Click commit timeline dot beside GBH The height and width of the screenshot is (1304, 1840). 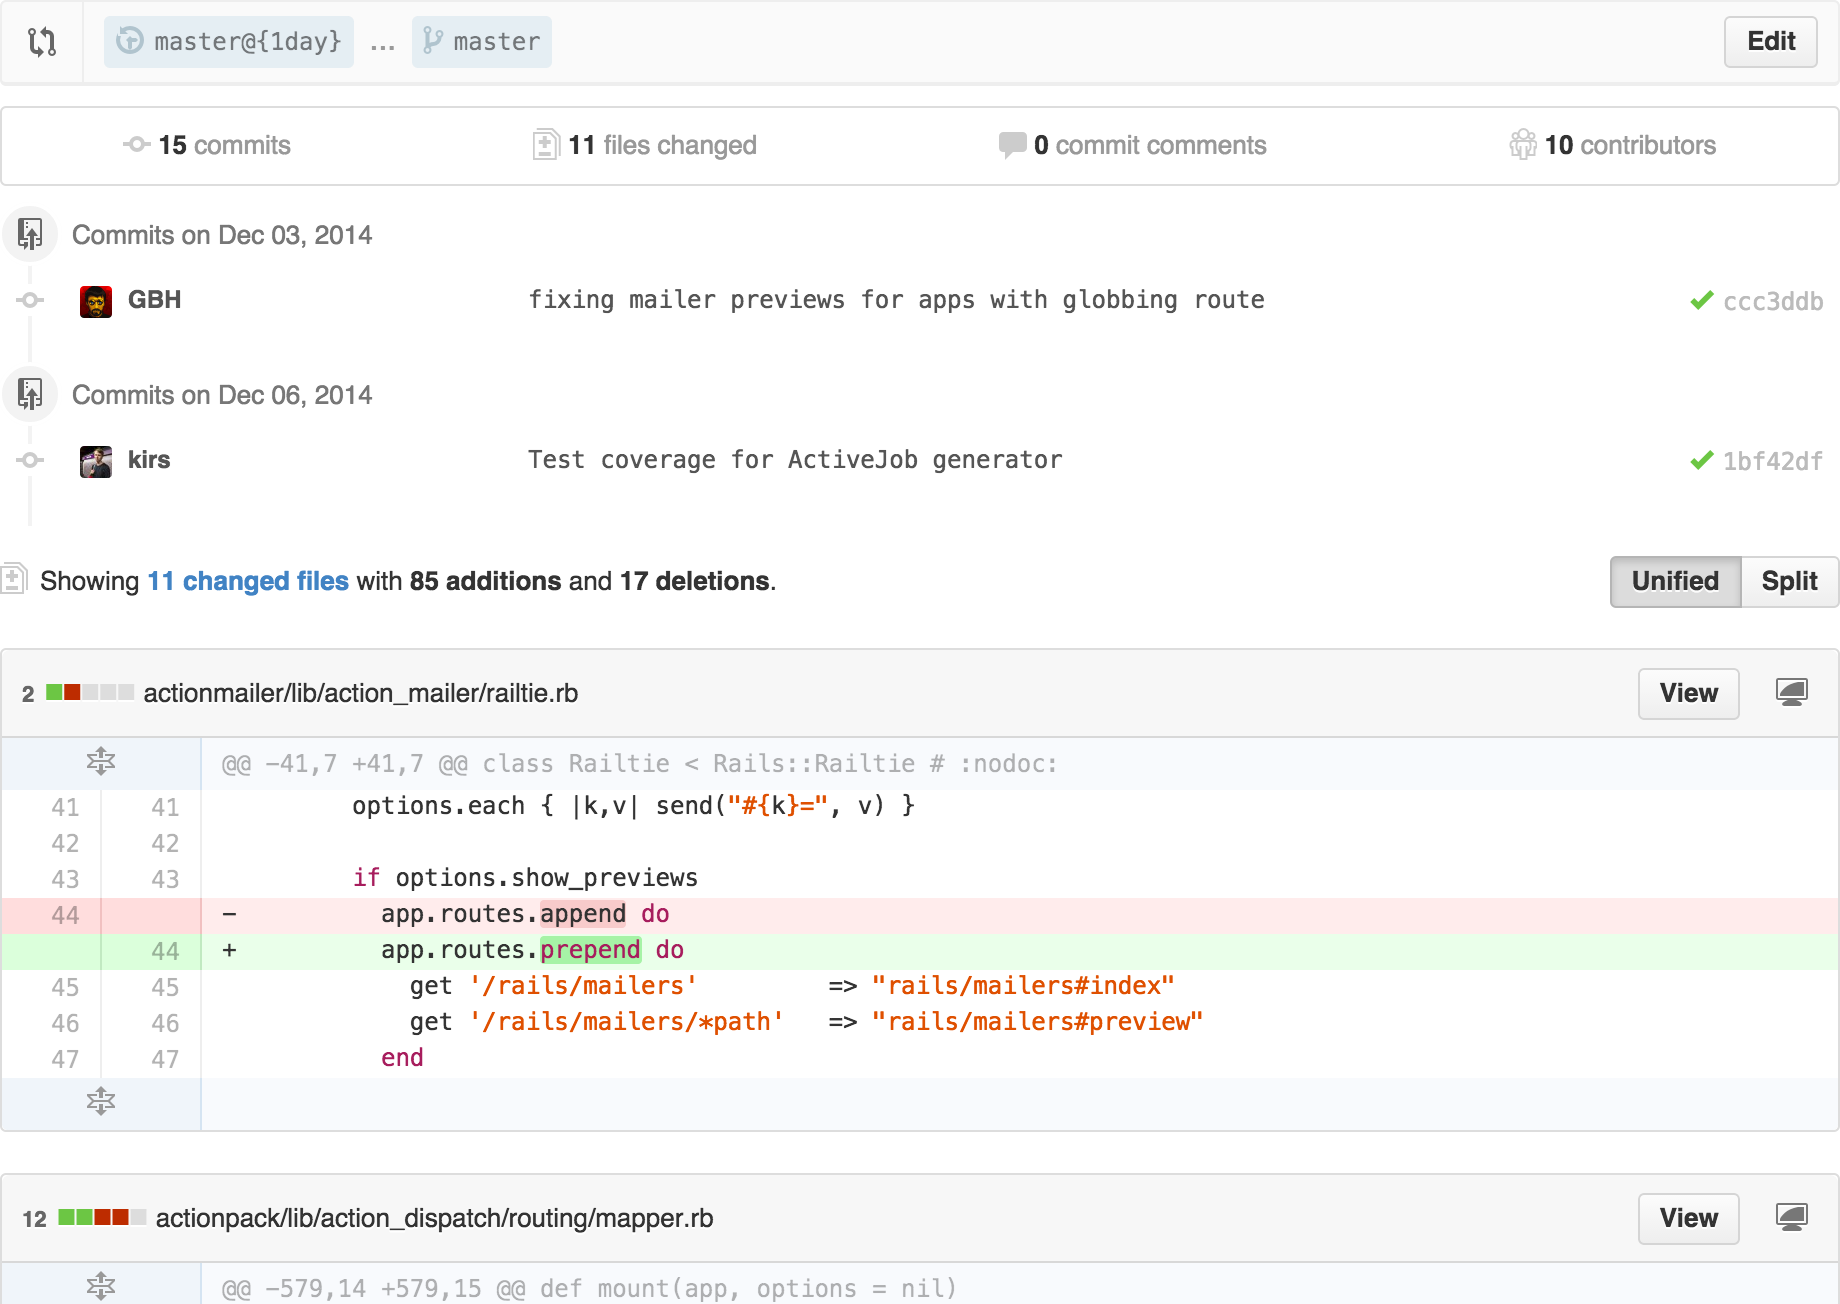30,300
